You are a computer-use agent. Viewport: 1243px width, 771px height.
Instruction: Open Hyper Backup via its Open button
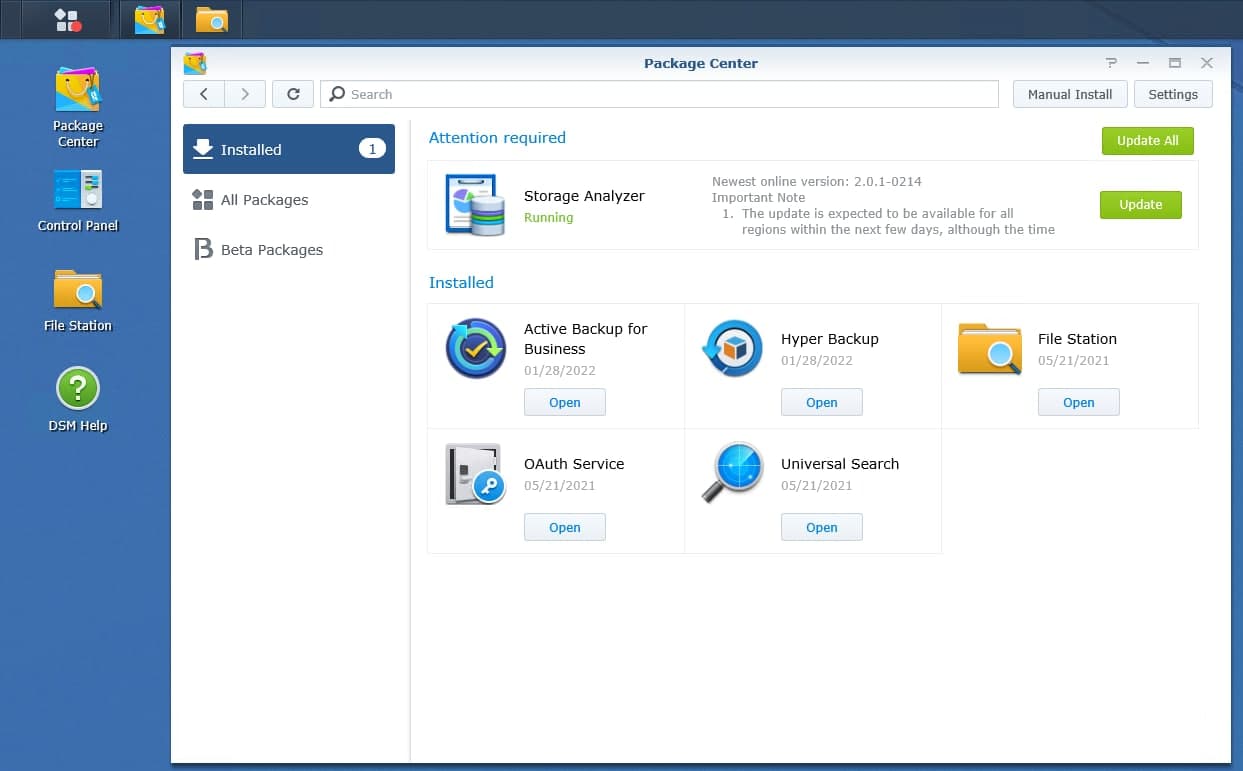tap(822, 402)
